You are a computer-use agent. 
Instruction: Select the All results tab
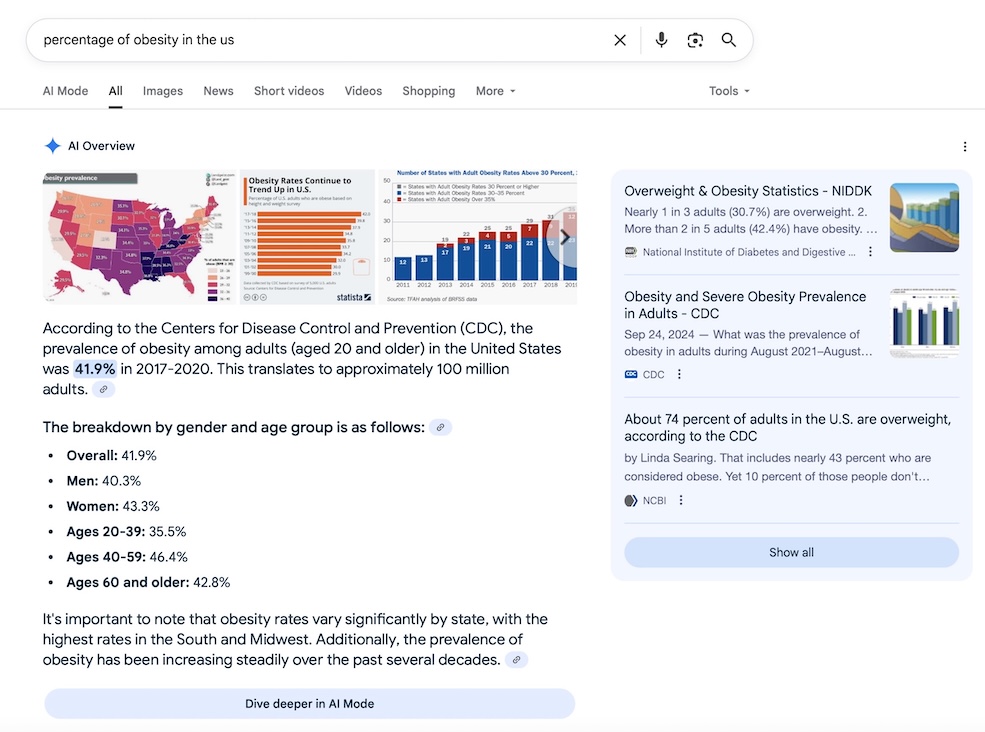[x=116, y=91]
